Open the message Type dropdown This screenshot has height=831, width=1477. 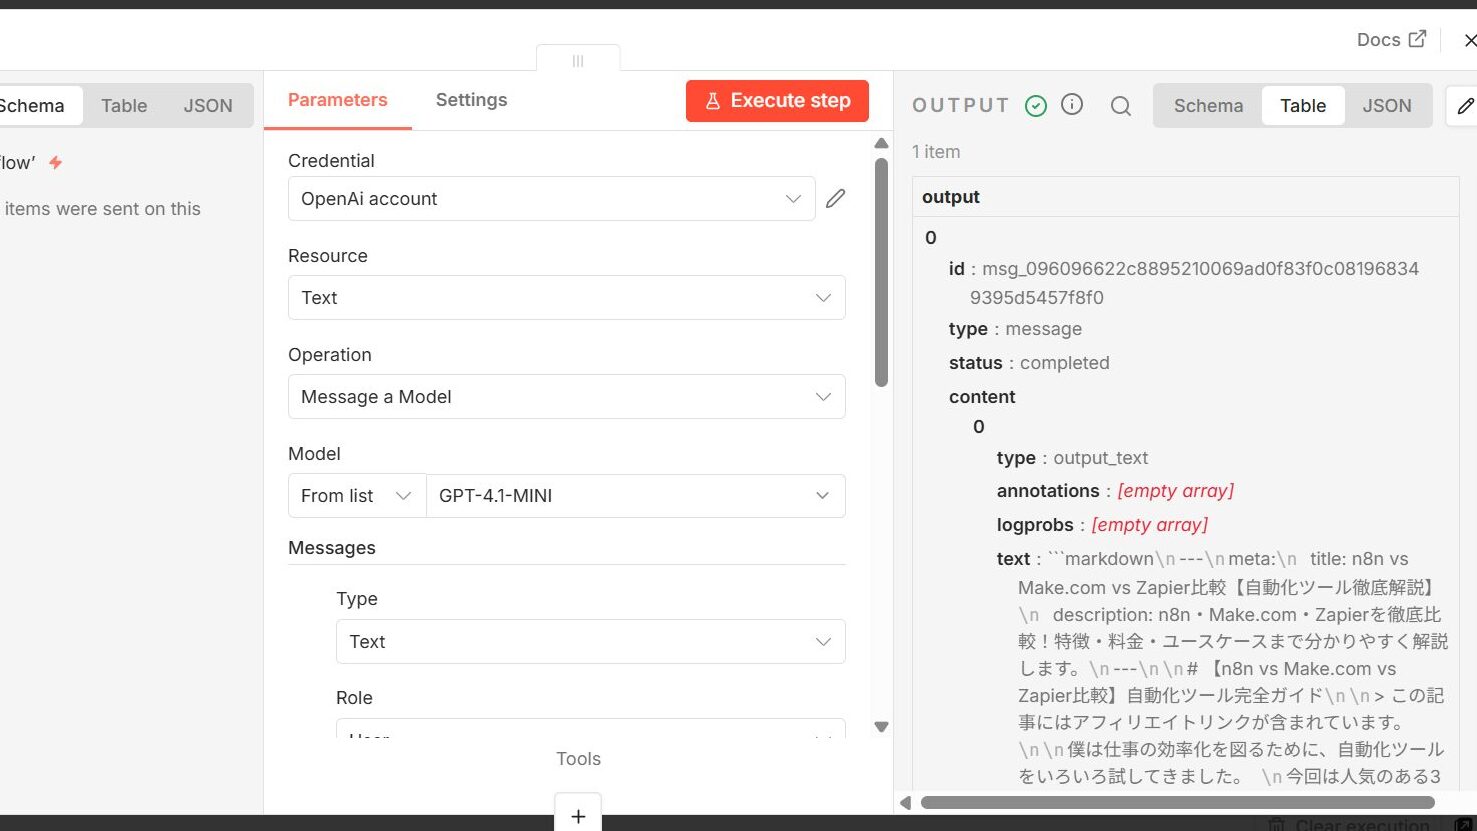coord(590,642)
